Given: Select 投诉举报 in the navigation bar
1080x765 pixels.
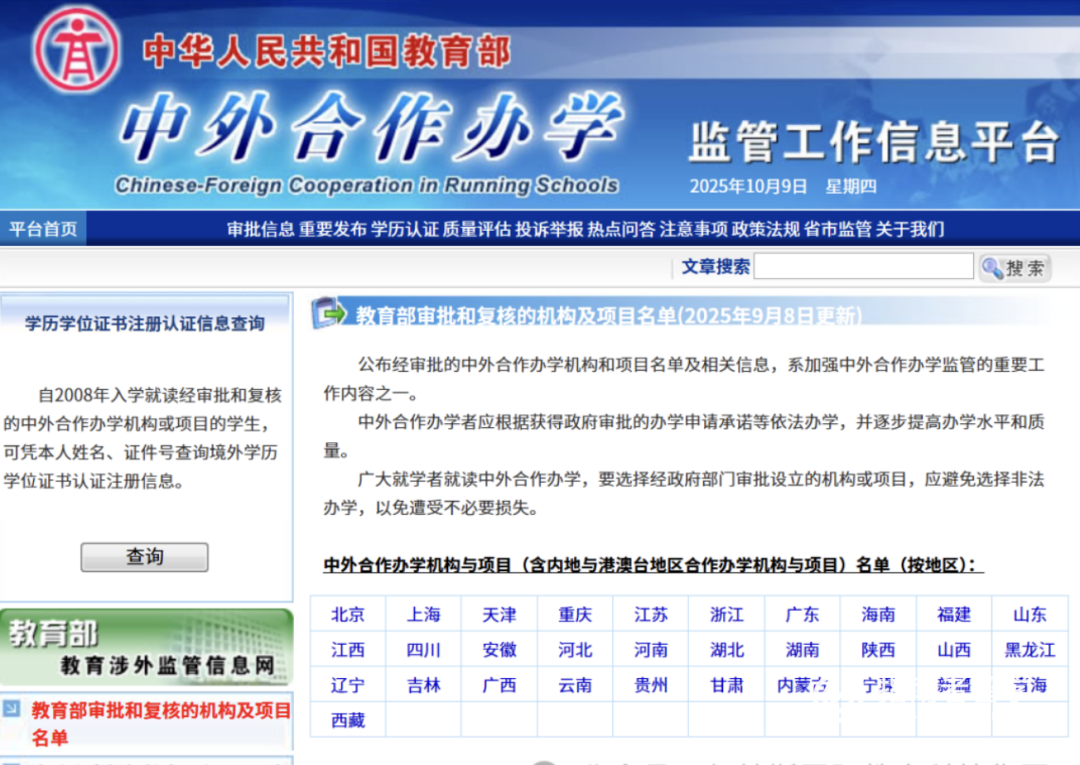Looking at the screenshot, I should tap(549, 229).
